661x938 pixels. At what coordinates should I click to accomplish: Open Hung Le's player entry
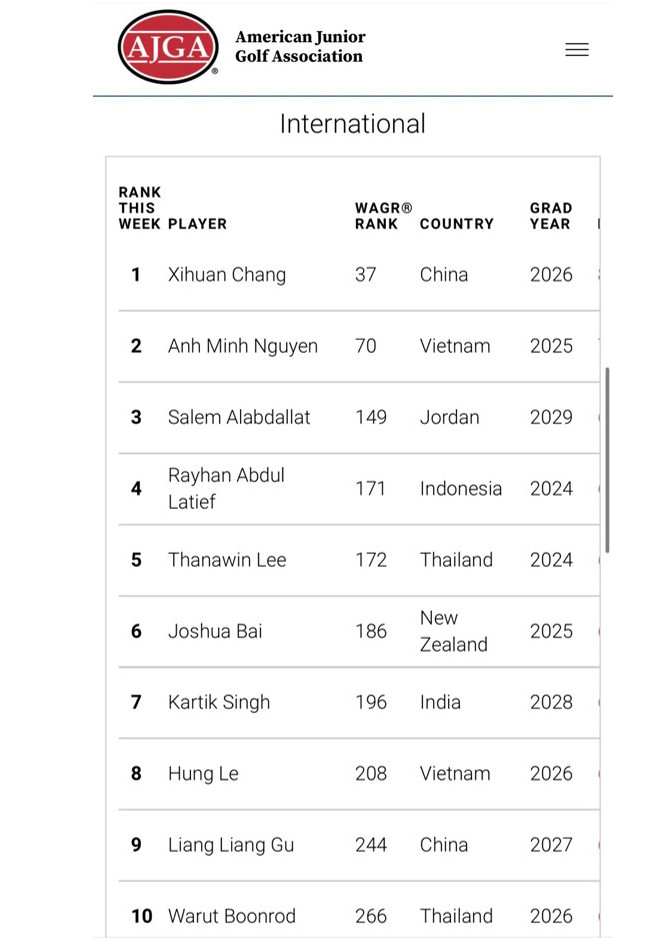point(203,773)
